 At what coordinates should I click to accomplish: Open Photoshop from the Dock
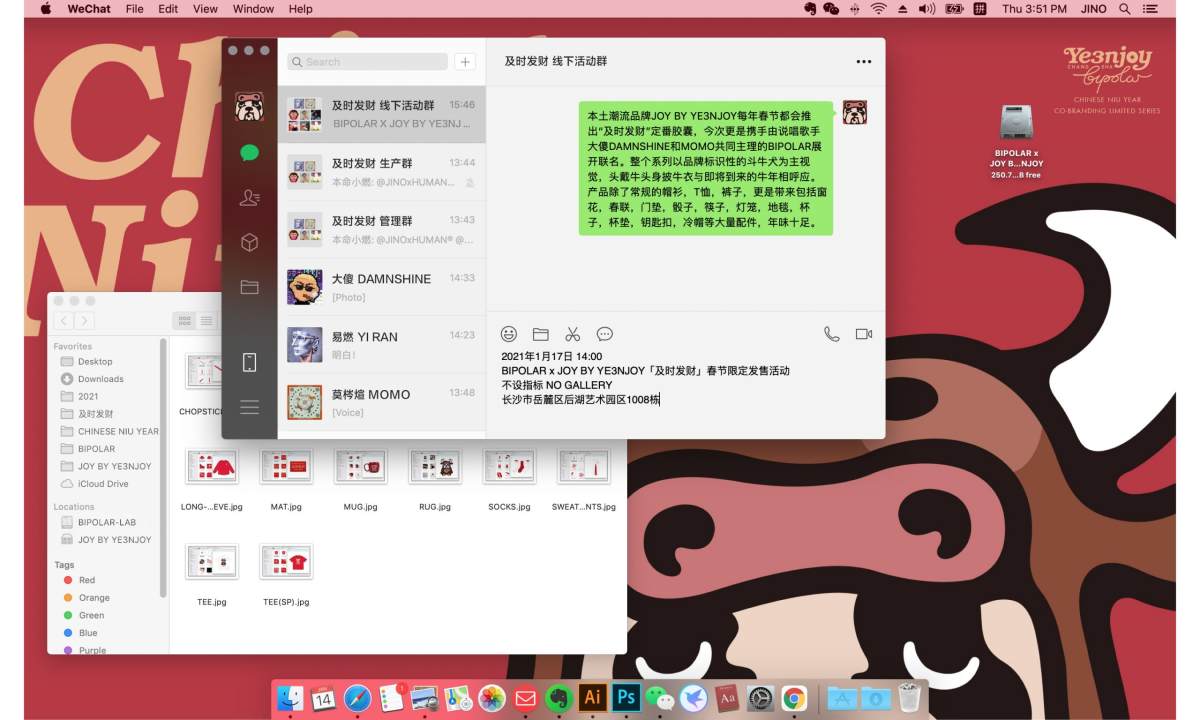pyautogui.click(x=627, y=698)
